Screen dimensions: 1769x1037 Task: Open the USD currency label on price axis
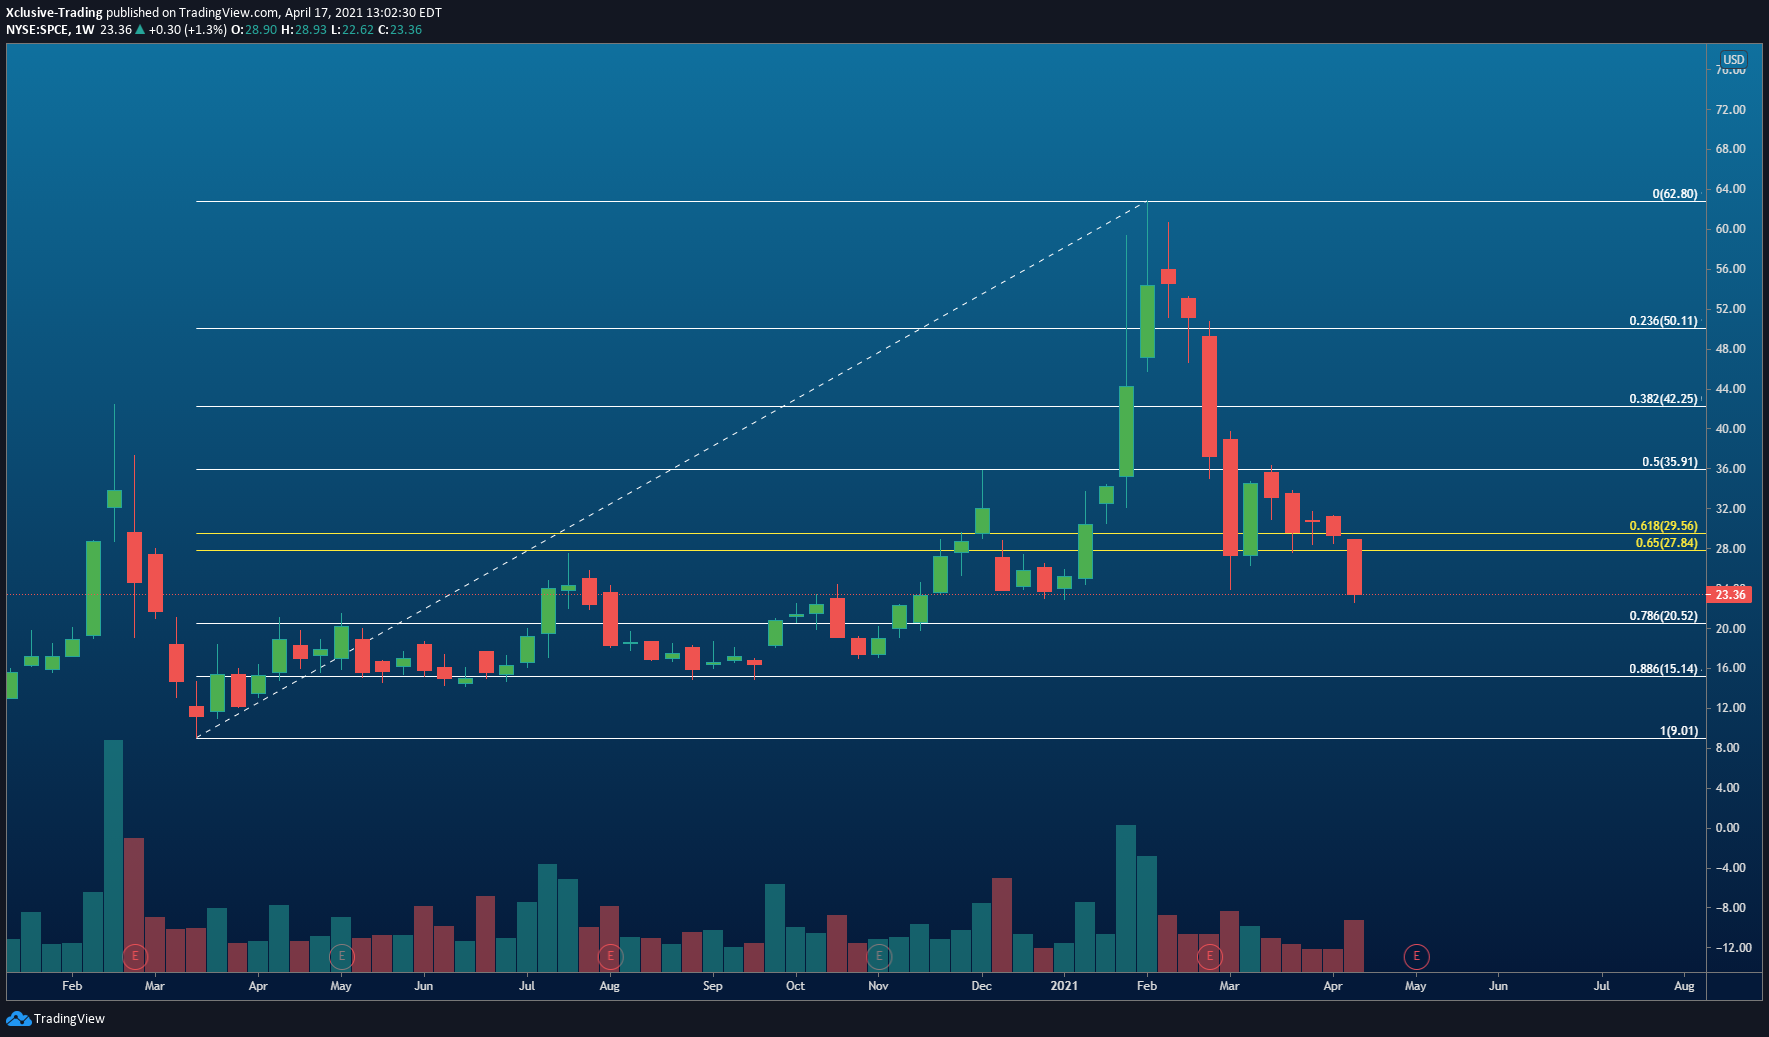[x=1733, y=60]
